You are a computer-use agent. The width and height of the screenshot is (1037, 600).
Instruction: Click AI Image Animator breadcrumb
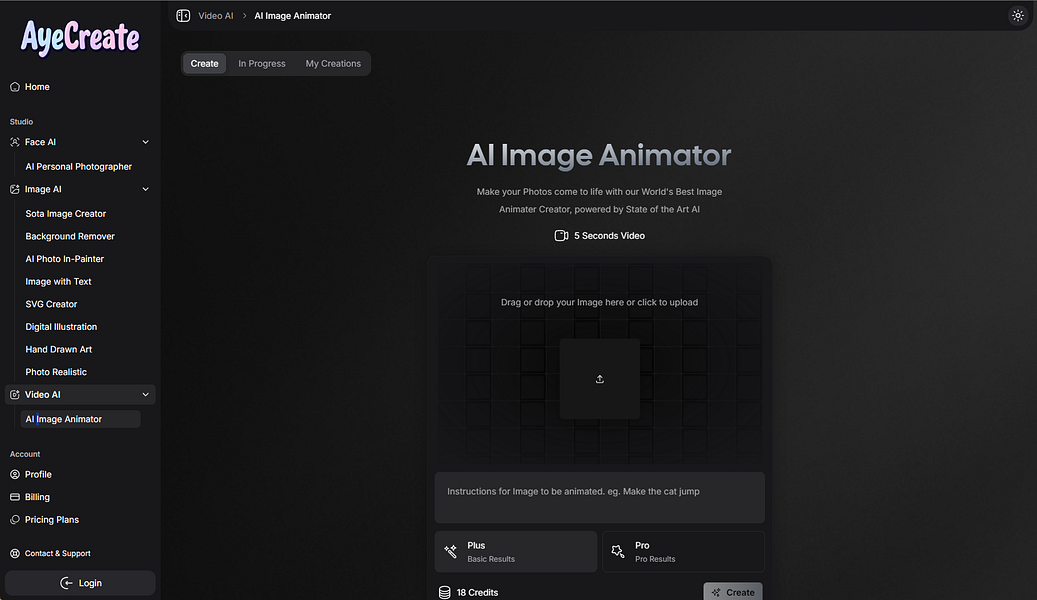click(x=293, y=16)
